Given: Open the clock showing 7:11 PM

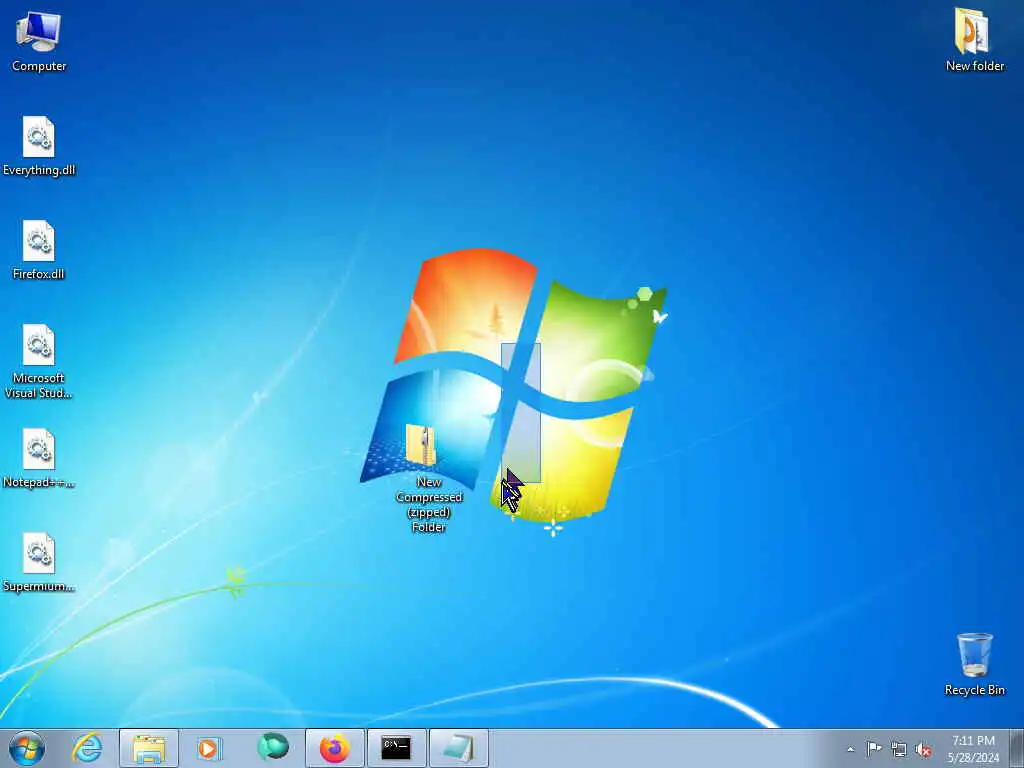Looking at the screenshot, I should (973, 749).
